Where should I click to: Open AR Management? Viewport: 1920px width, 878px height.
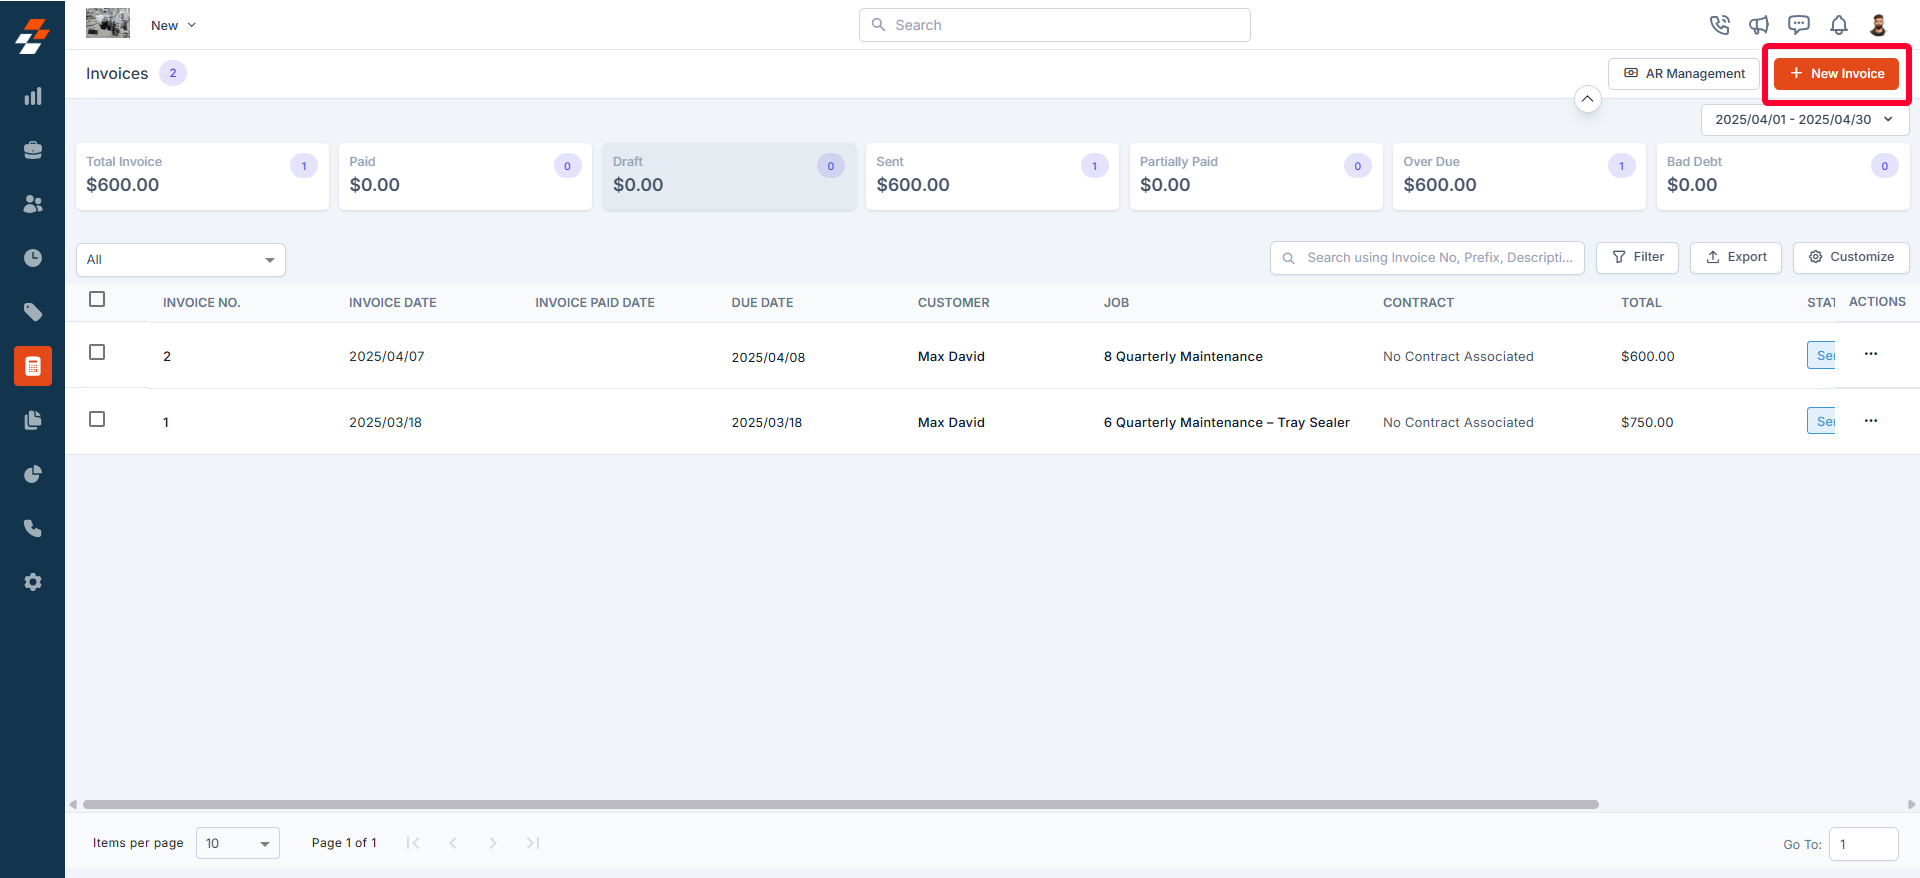tap(1684, 73)
